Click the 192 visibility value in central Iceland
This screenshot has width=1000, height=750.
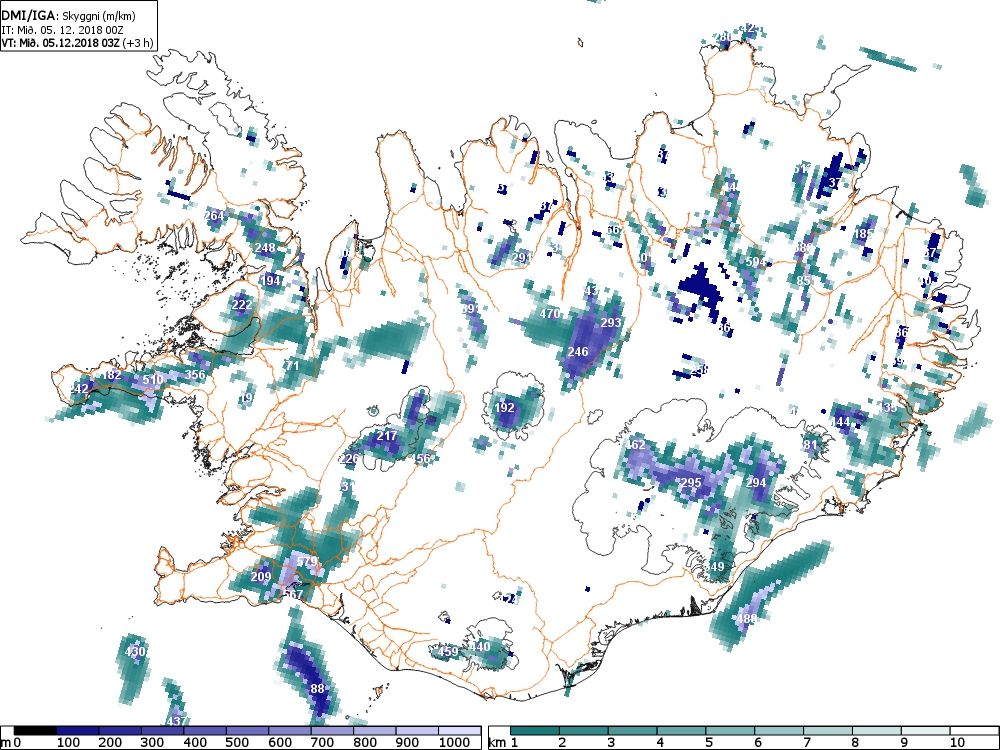point(504,408)
